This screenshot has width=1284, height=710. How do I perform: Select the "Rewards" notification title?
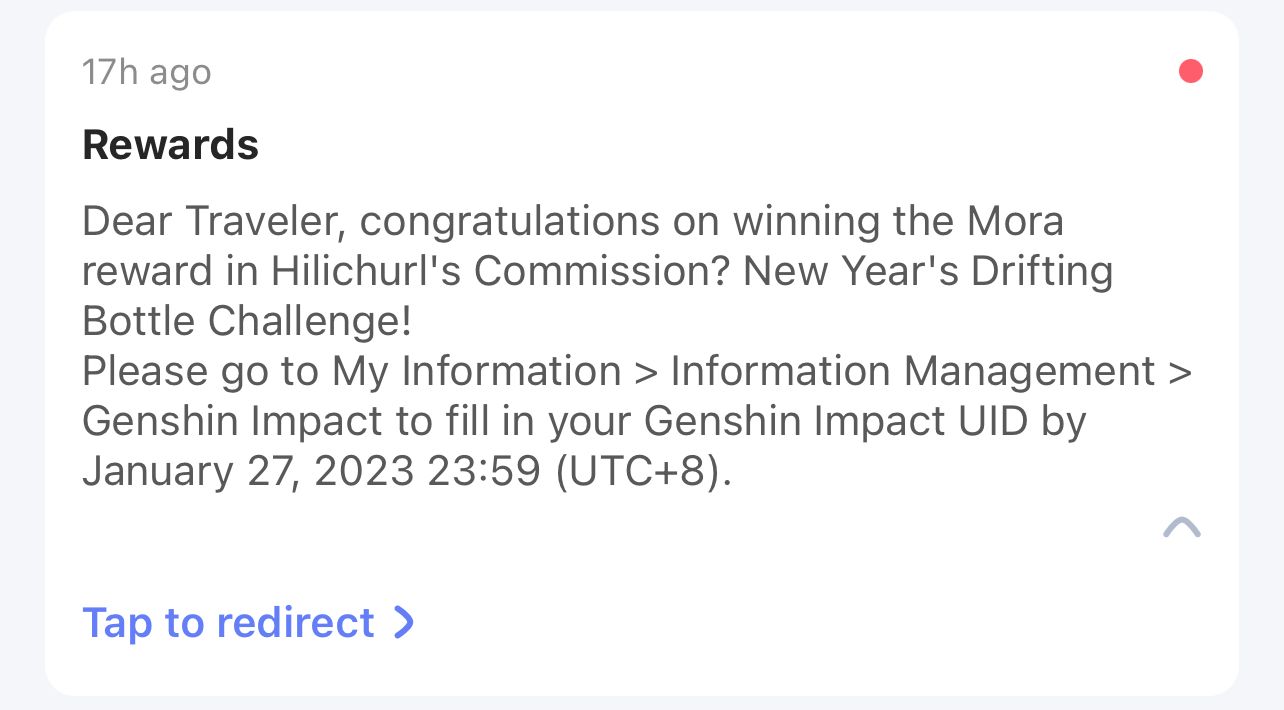click(170, 145)
